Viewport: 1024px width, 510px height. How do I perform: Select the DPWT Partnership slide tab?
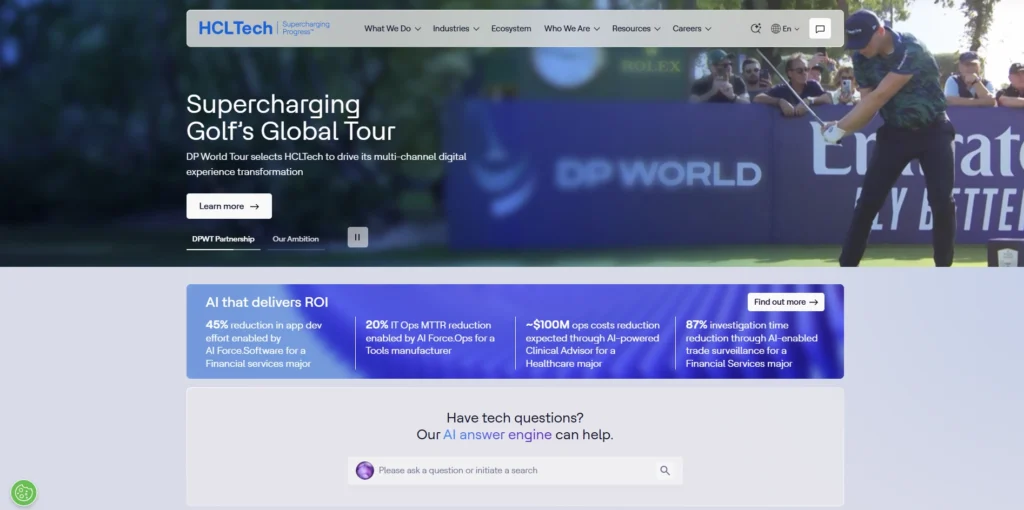point(223,239)
